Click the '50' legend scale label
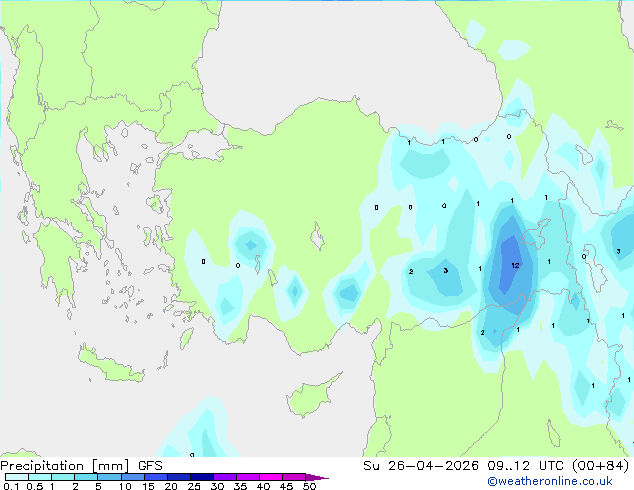The width and height of the screenshot is (634, 490). coord(309,486)
